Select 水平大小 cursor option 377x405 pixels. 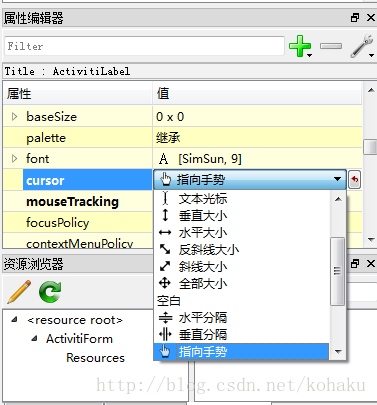point(242,233)
